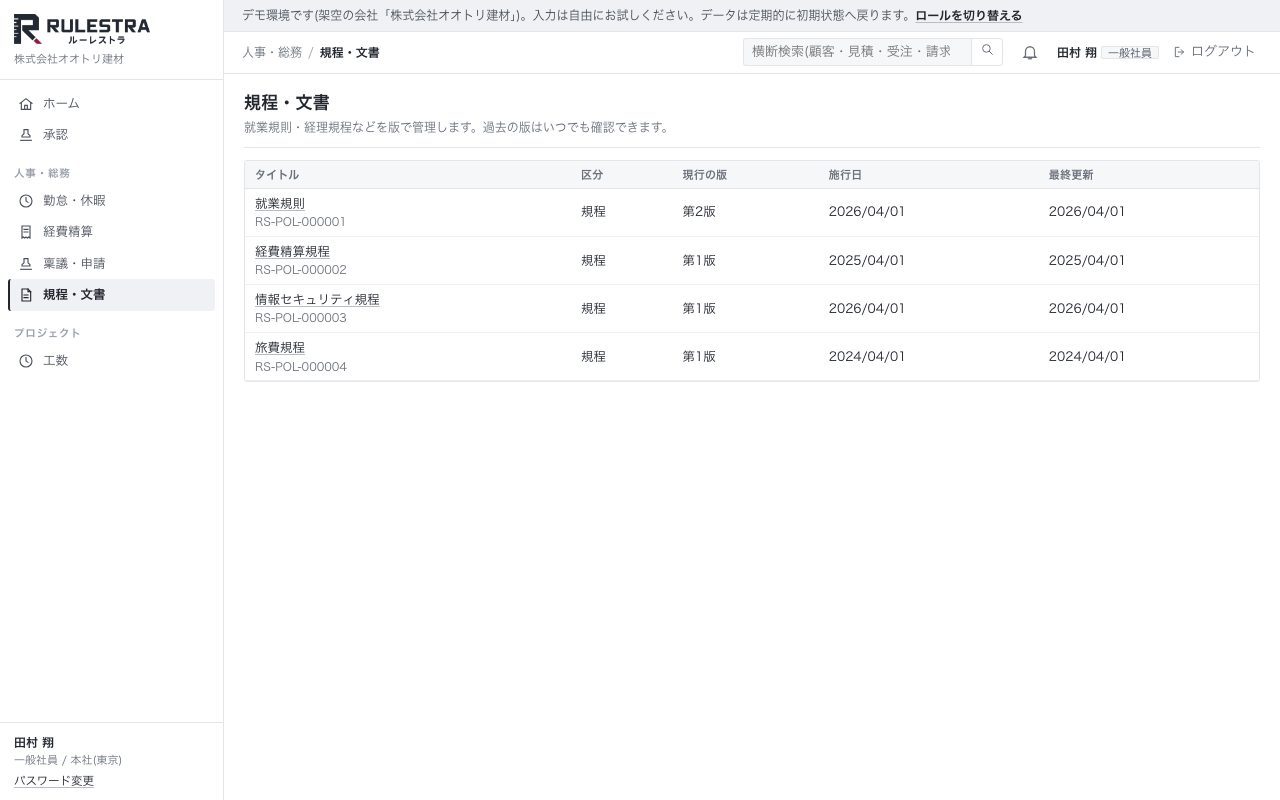This screenshot has height=800, width=1280.
Task: Click 株式会社オオトリ建材 under the logo
Action: pyautogui.click(x=69, y=60)
